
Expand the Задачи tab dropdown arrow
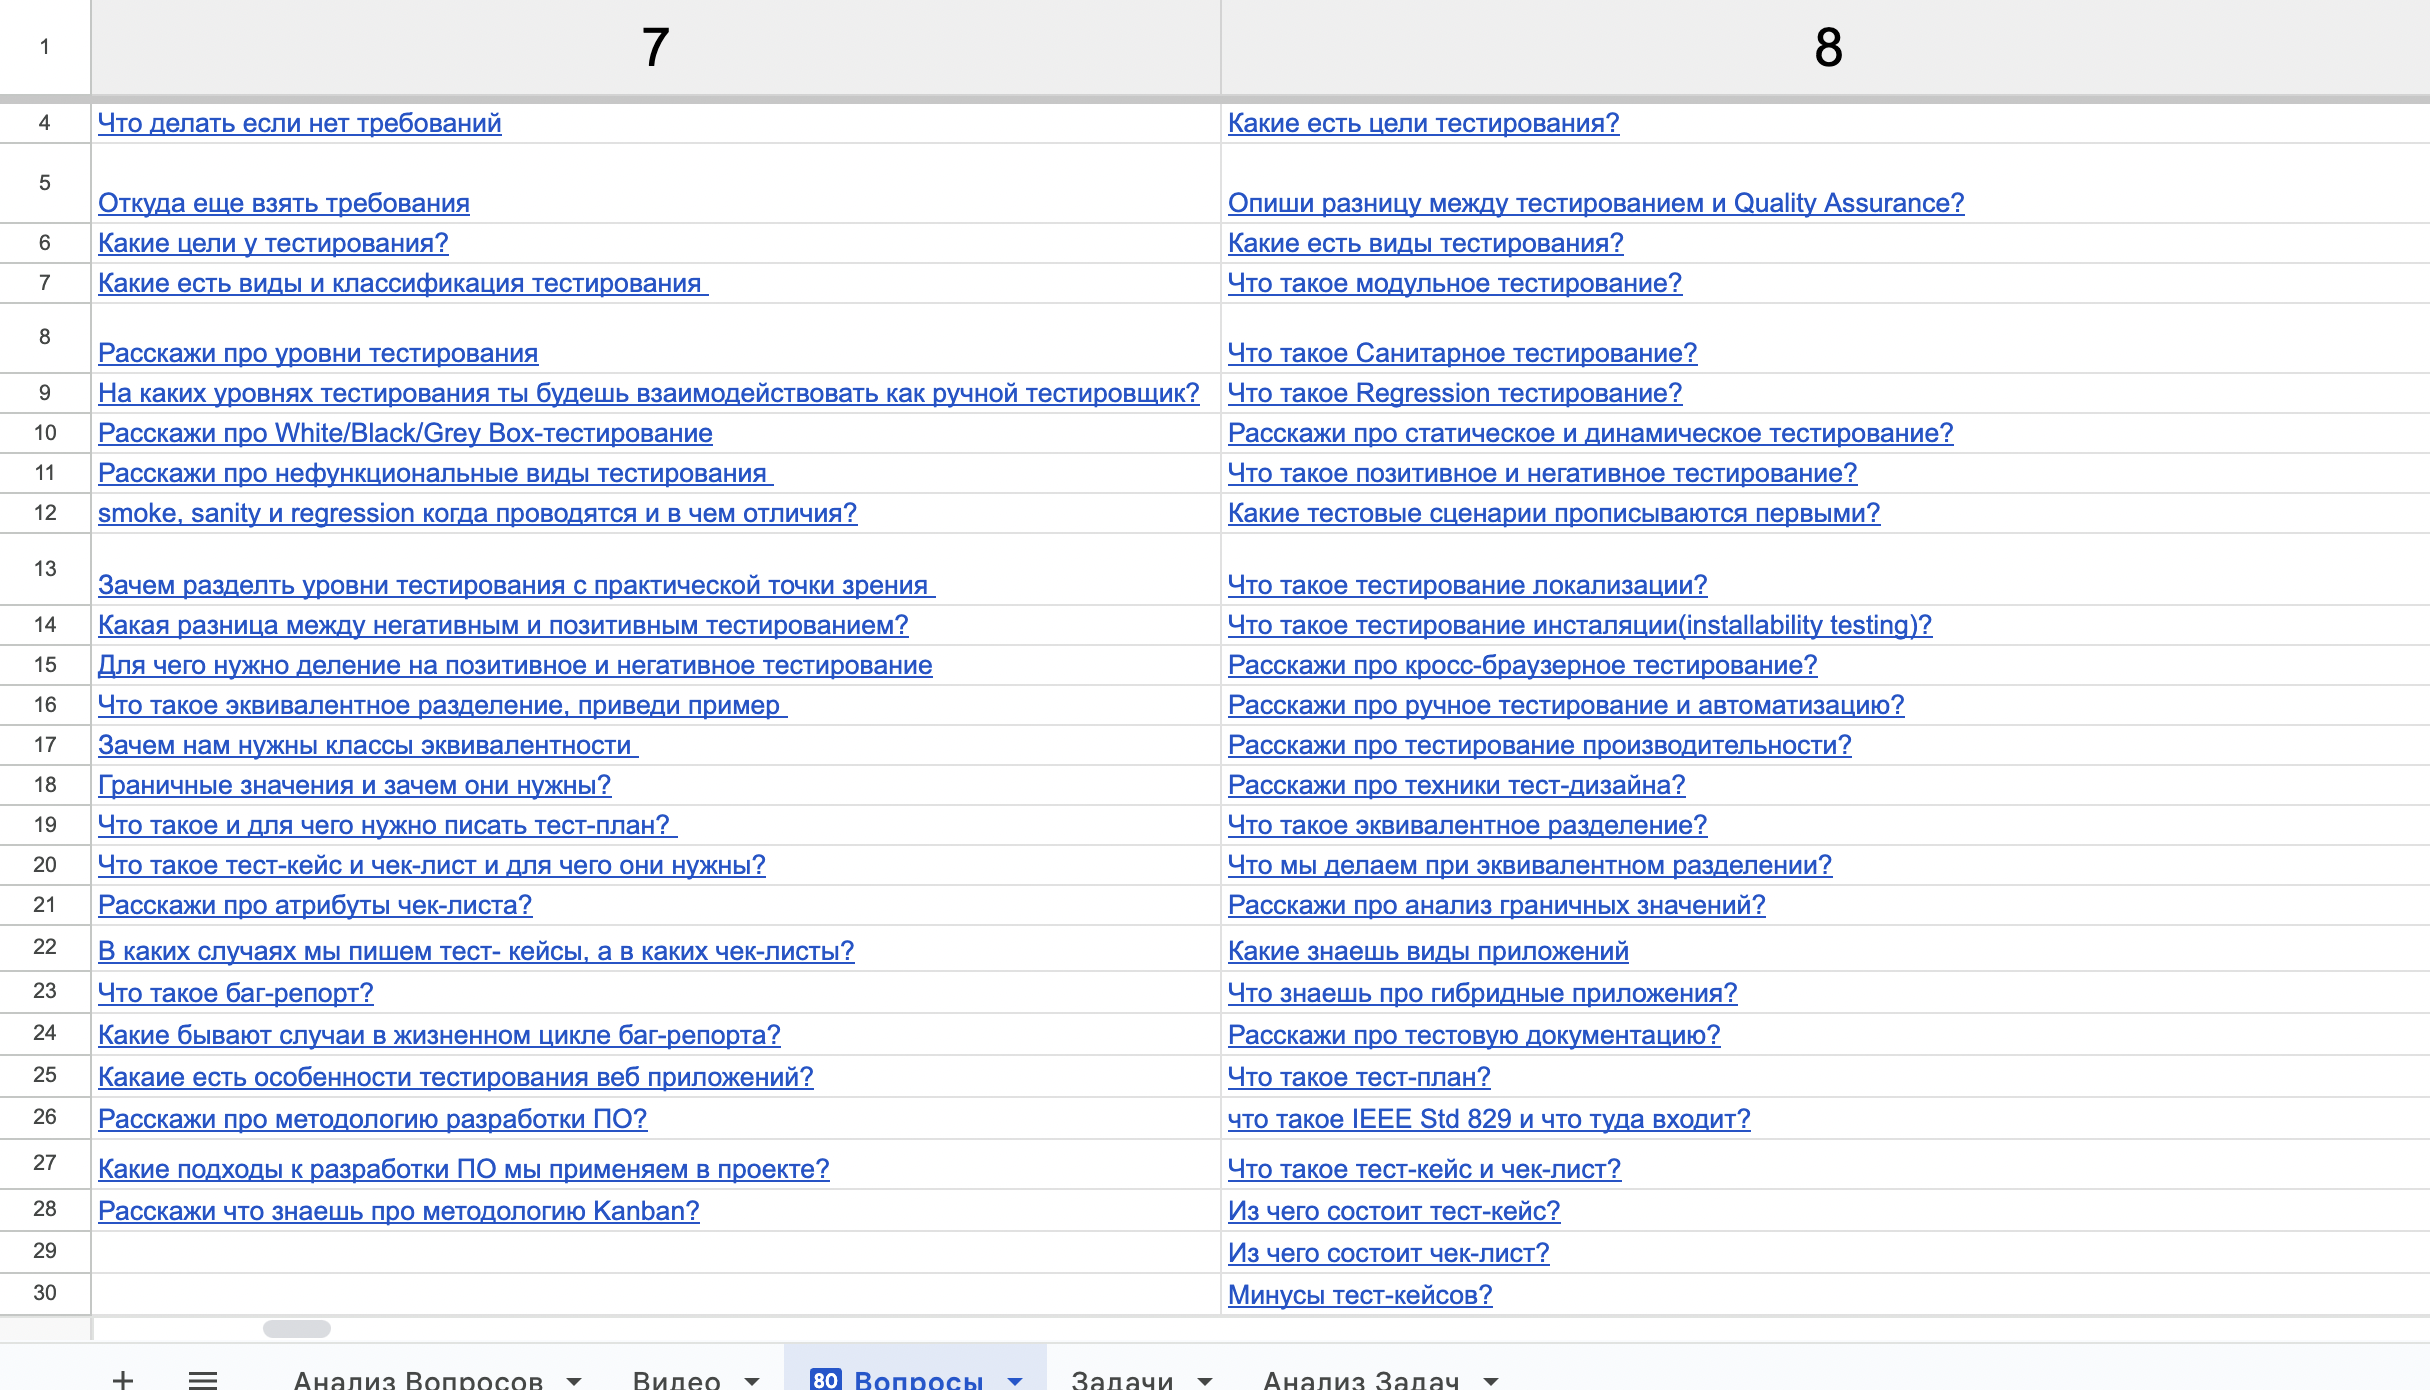[x=1205, y=1380]
